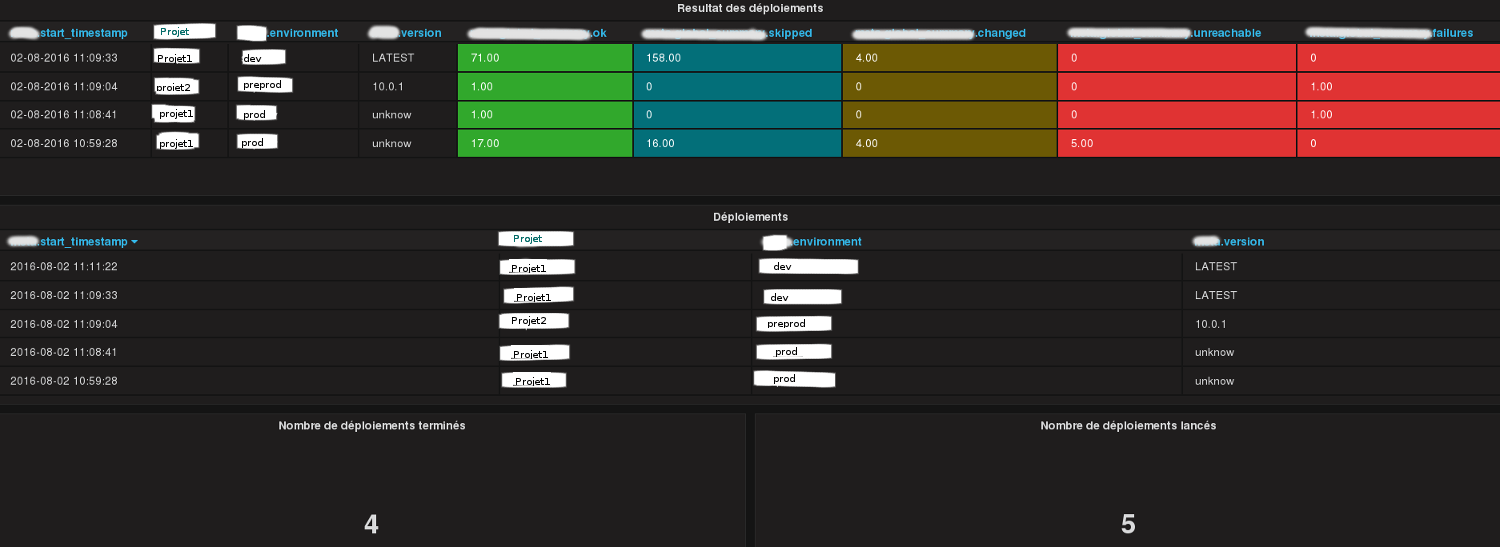
Task: Sort results table by environment column header
Action: (x=288, y=33)
